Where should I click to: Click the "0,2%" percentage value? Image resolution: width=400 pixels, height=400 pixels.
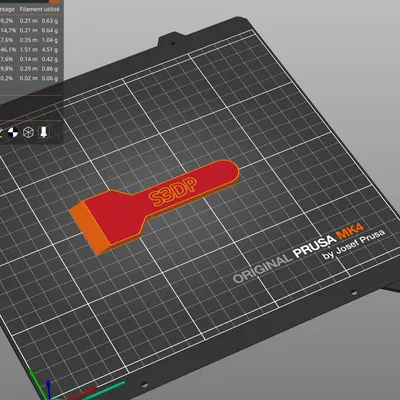click(x=6, y=78)
